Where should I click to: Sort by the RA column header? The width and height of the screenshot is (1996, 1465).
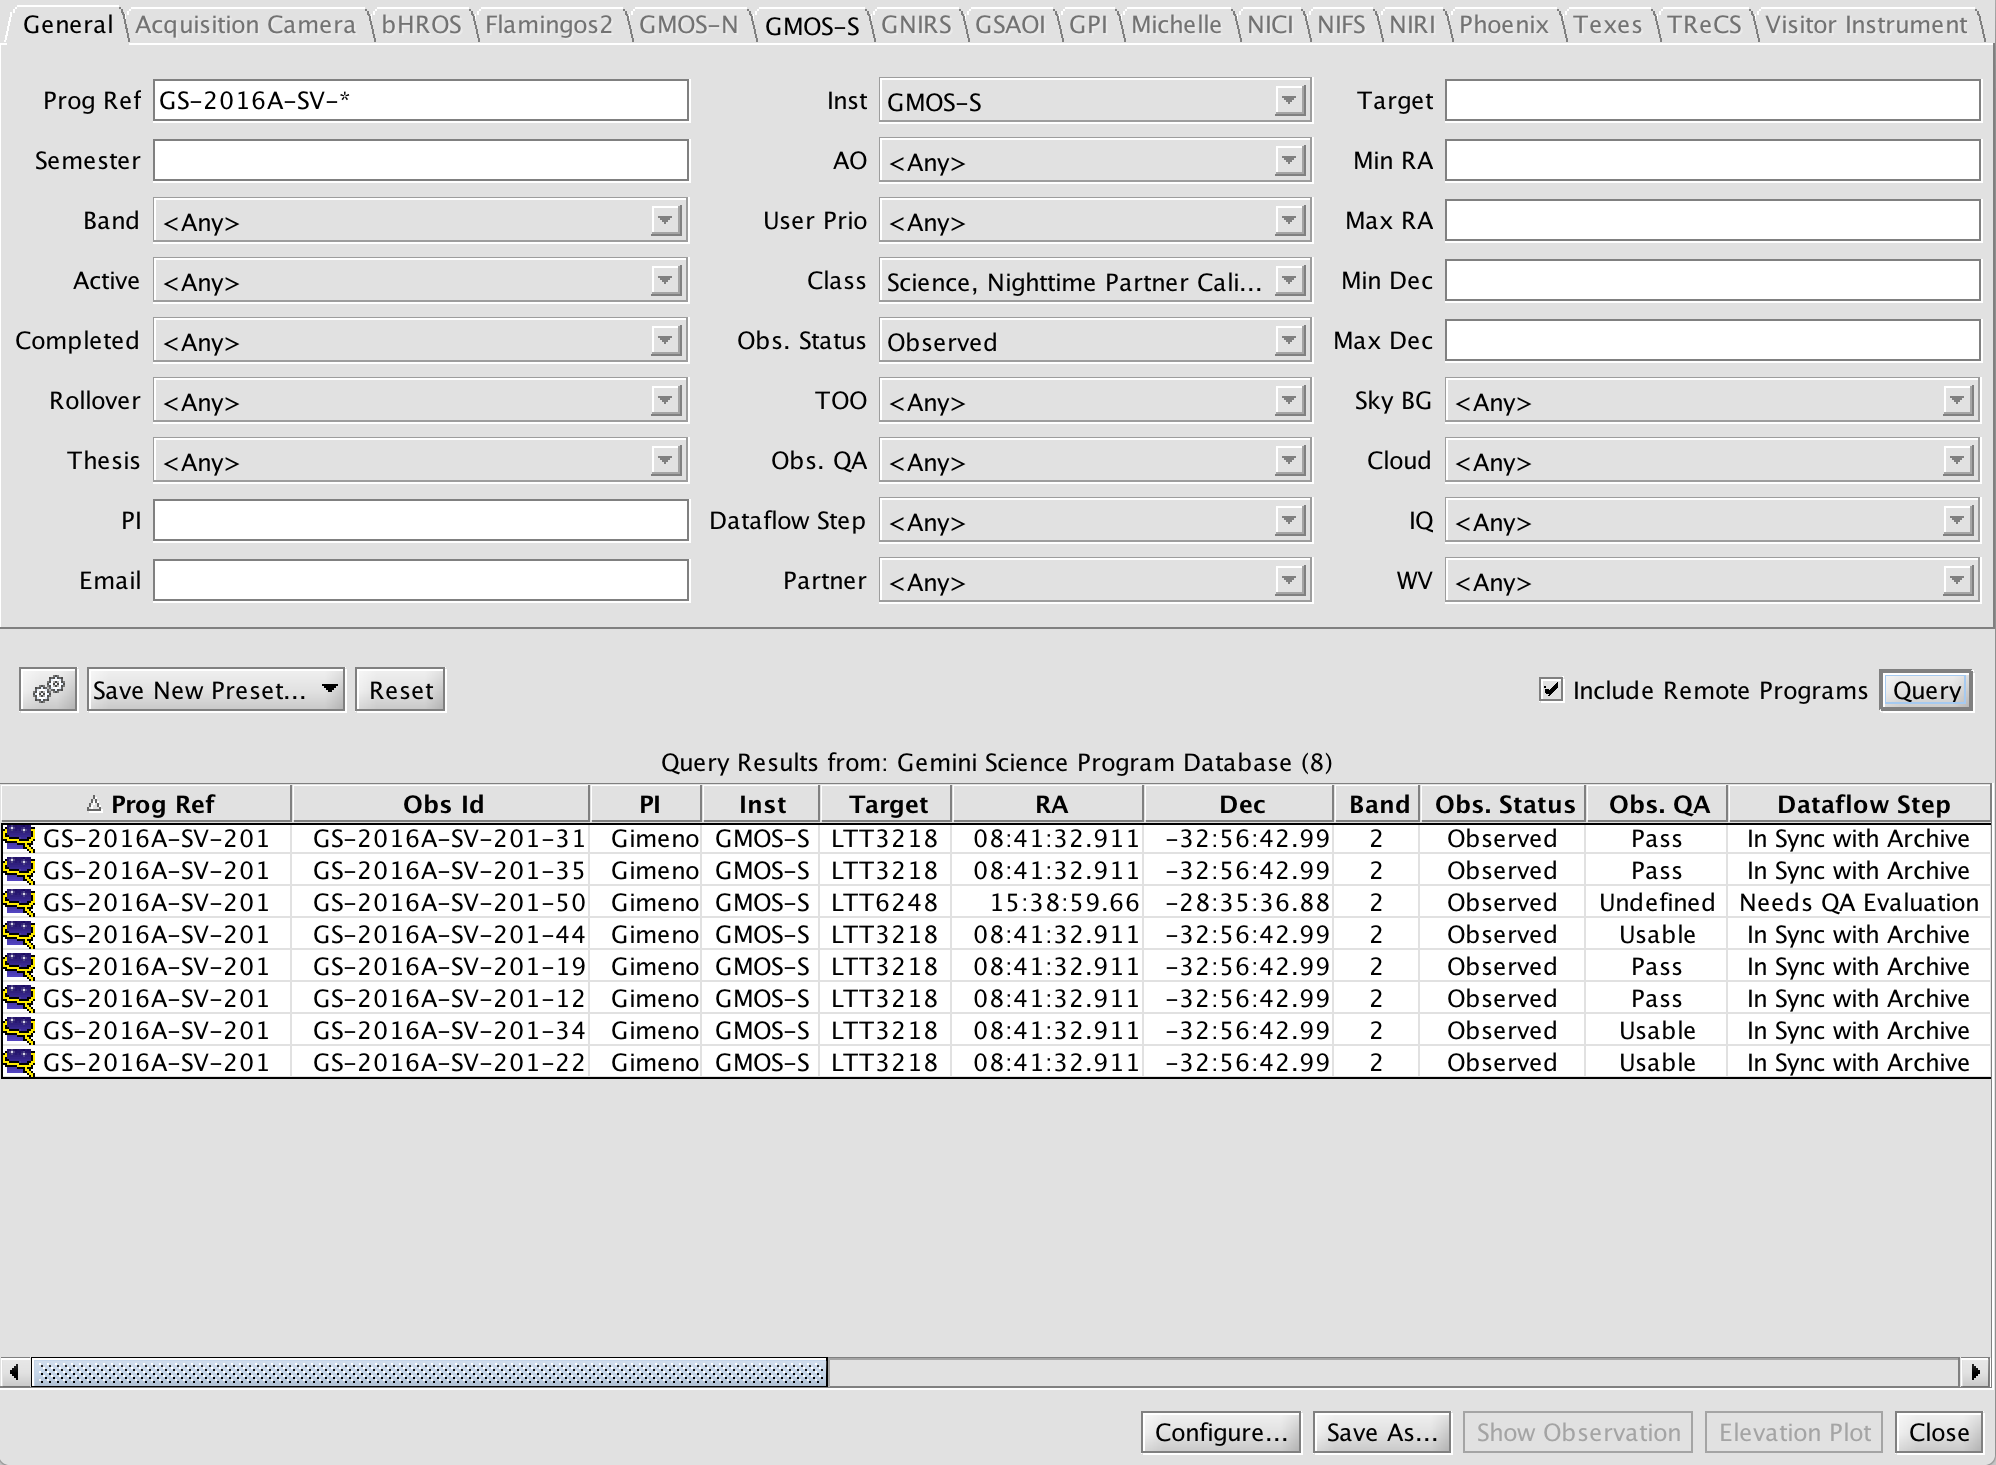click(x=1050, y=804)
